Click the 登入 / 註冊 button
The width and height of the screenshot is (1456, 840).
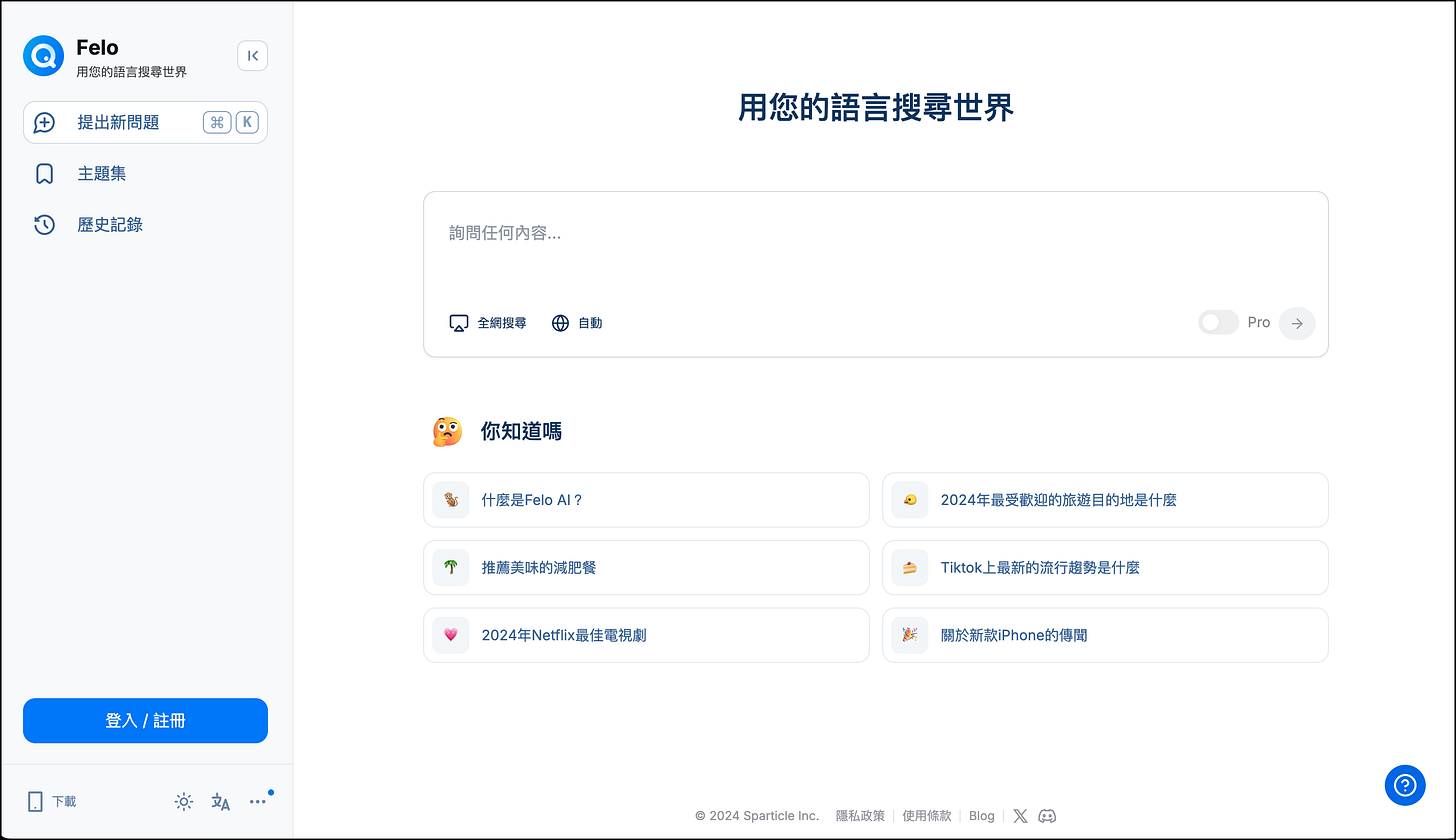pyautogui.click(x=145, y=721)
